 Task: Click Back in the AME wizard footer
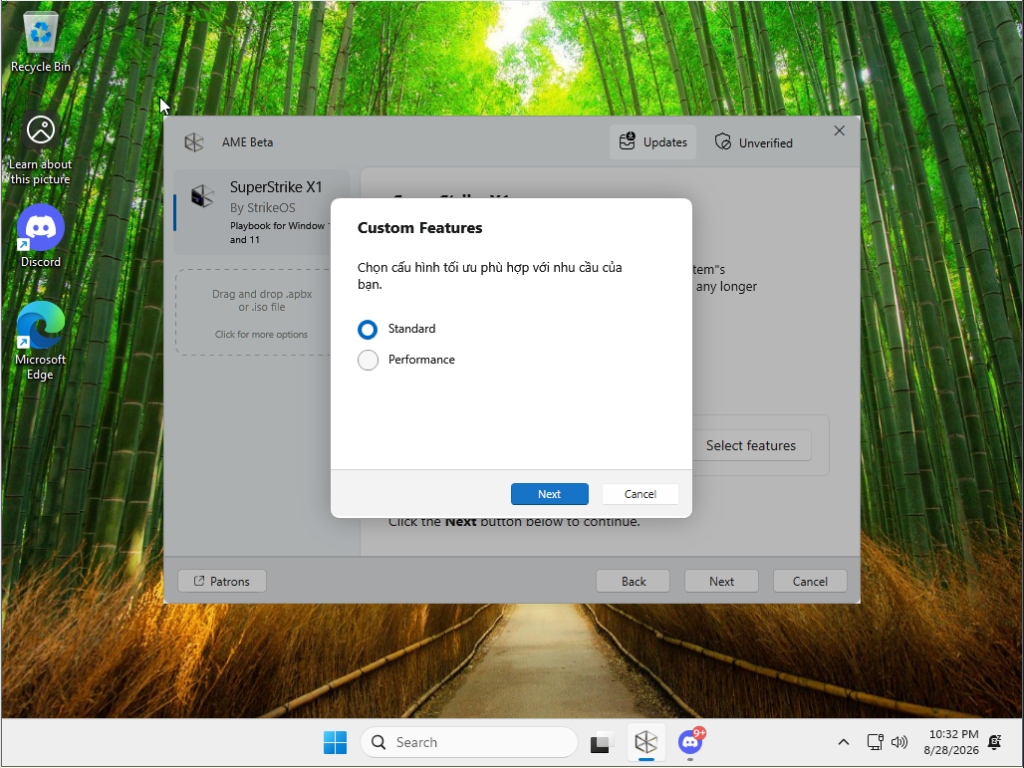(633, 581)
